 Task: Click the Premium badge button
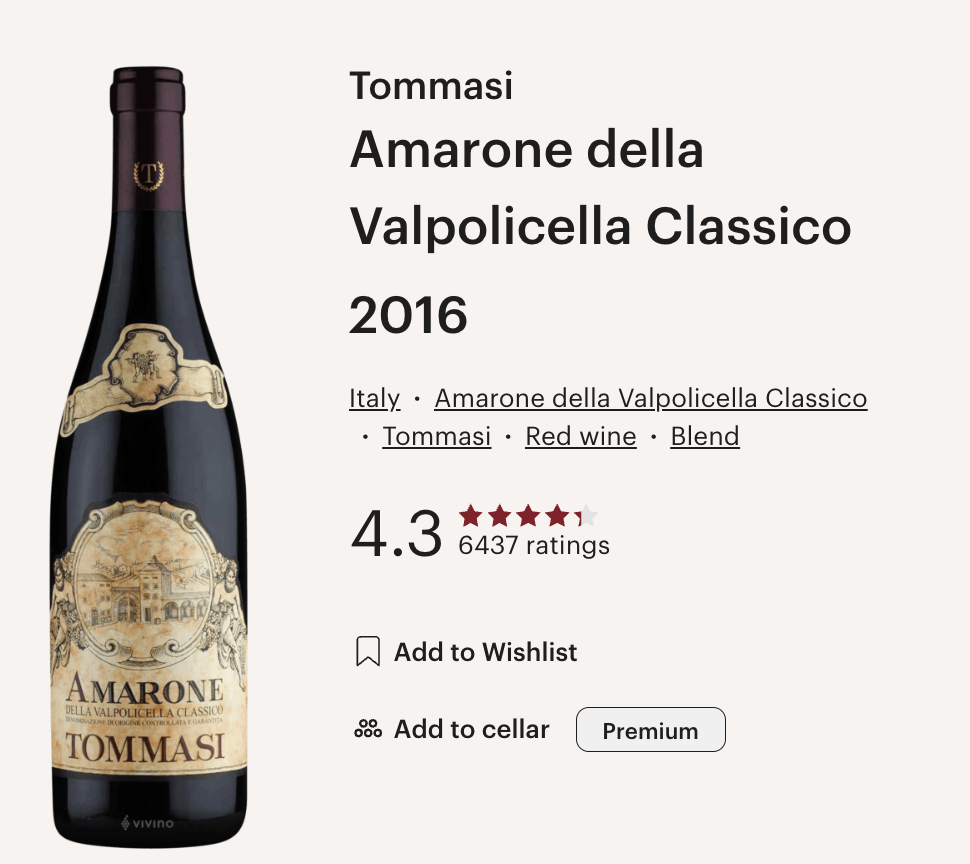651,730
